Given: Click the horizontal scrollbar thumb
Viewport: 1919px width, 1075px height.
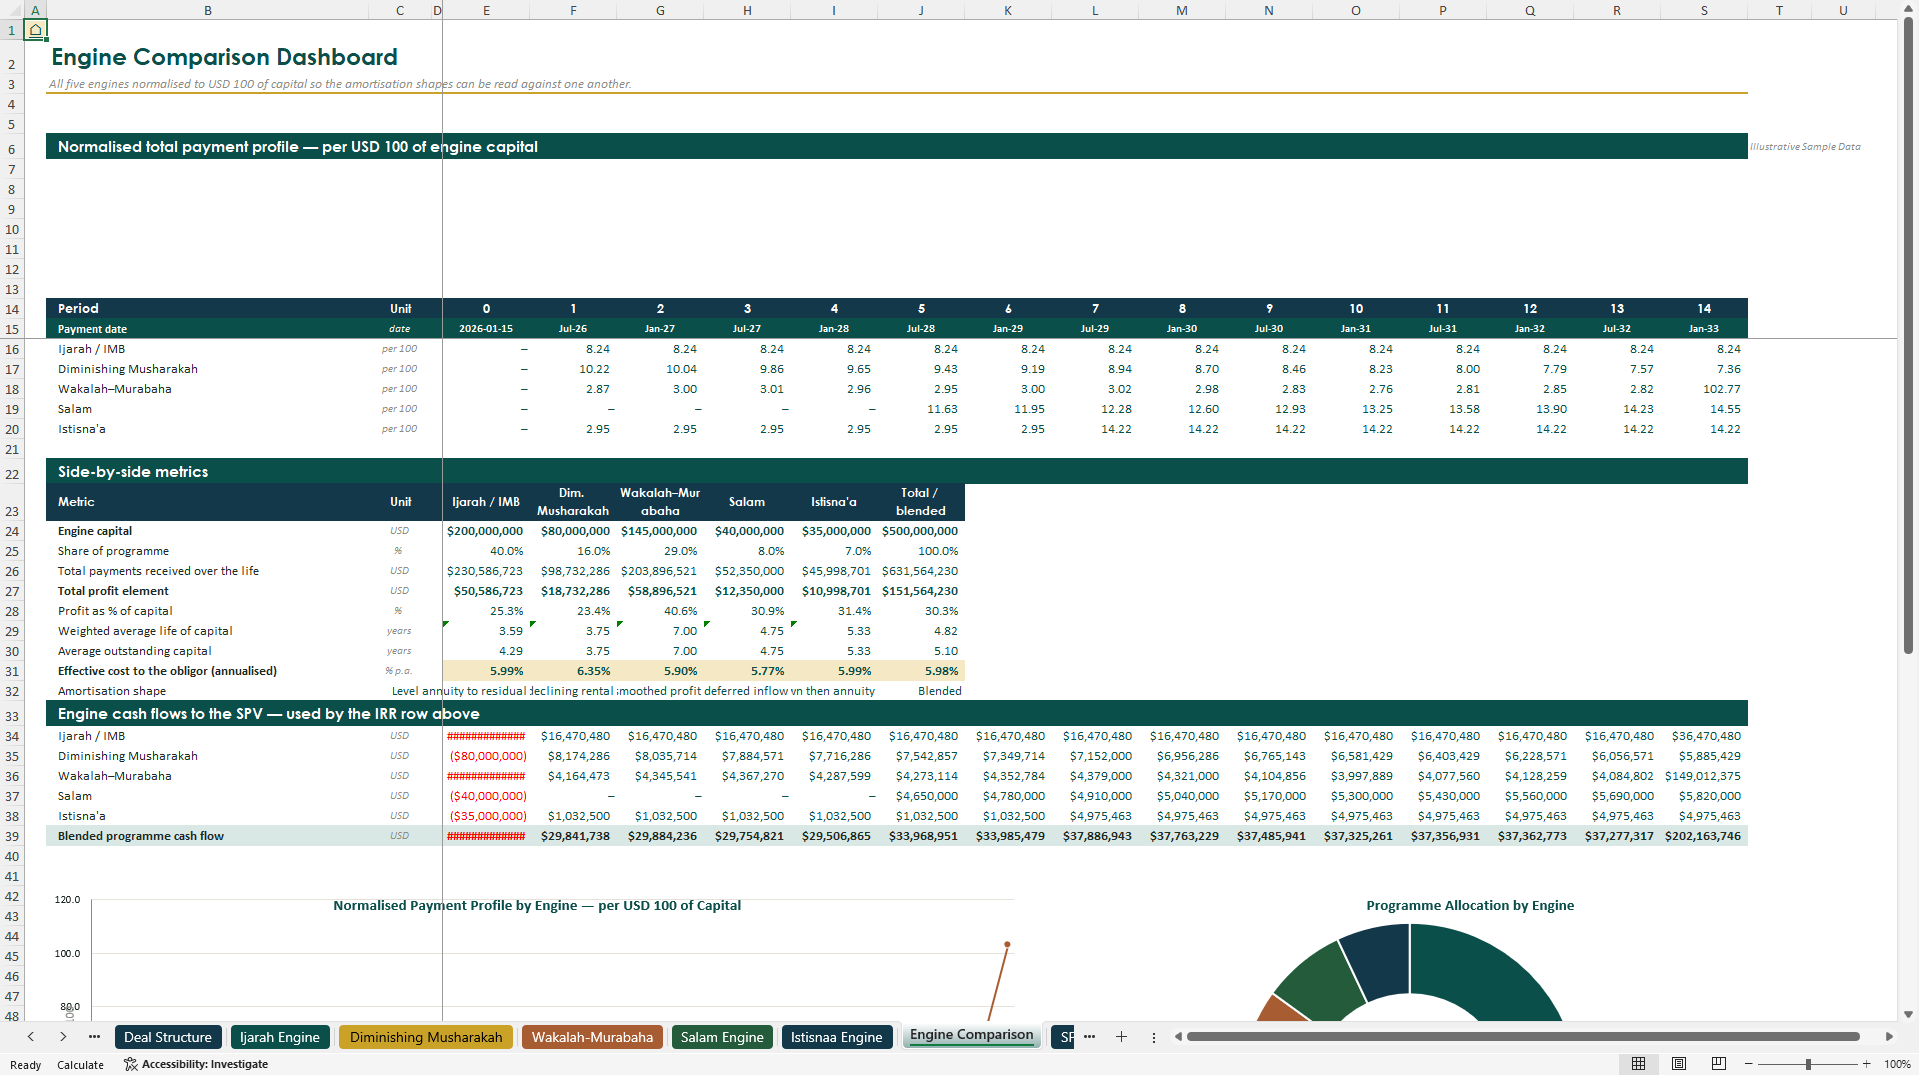Looking at the screenshot, I should pos(1522,1037).
